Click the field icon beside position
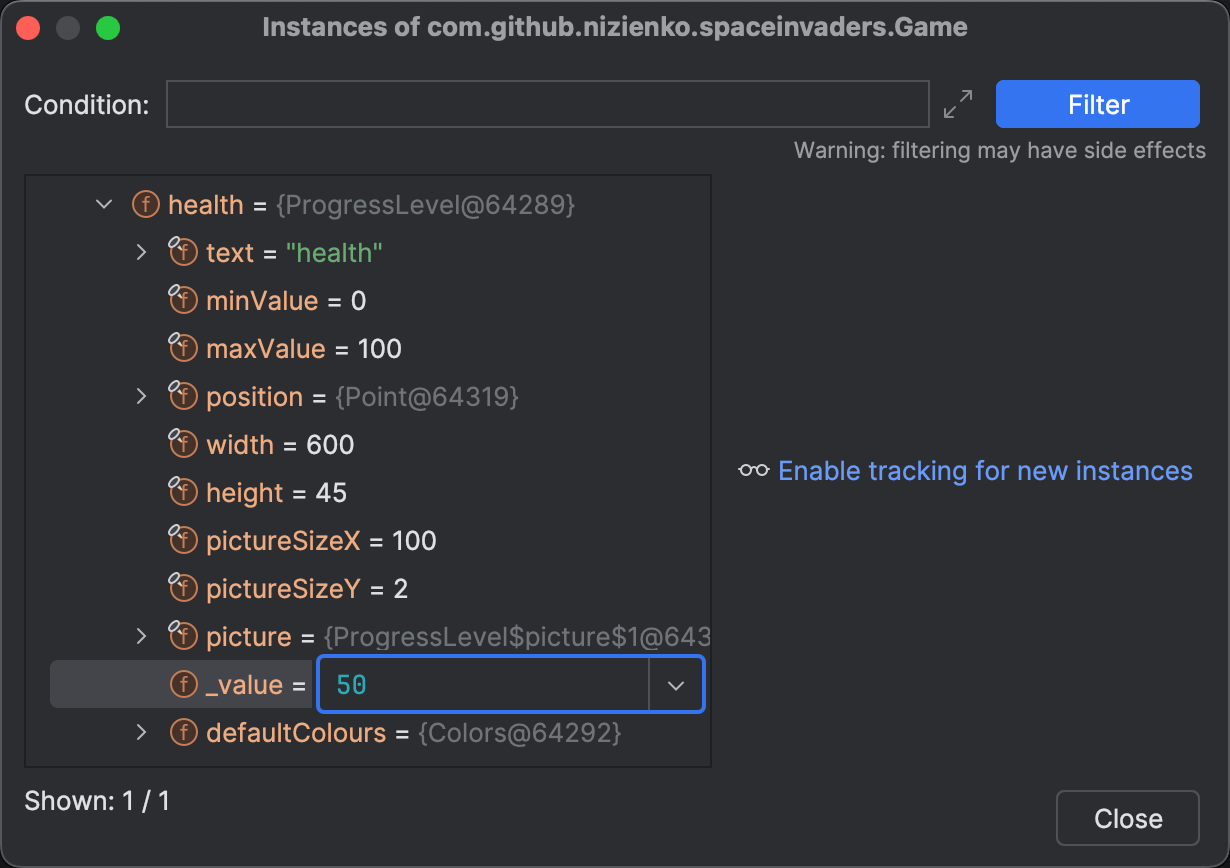Viewport: 1230px width, 868px height. [x=183, y=397]
